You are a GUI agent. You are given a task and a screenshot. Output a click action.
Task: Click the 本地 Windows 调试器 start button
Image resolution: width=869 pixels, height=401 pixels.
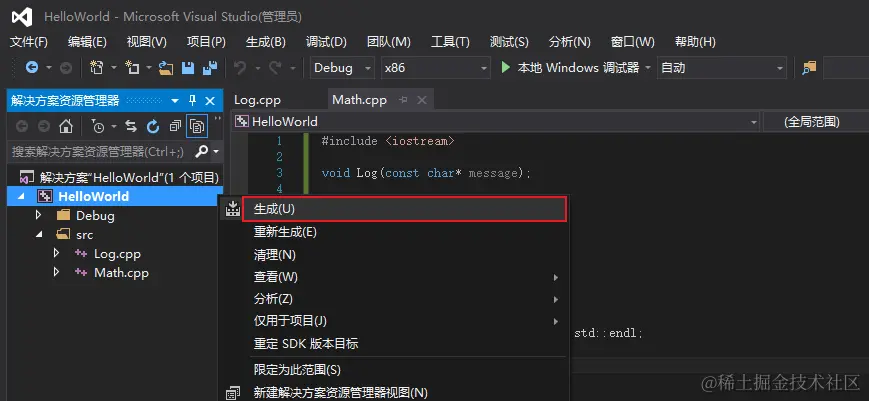point(570,68)
